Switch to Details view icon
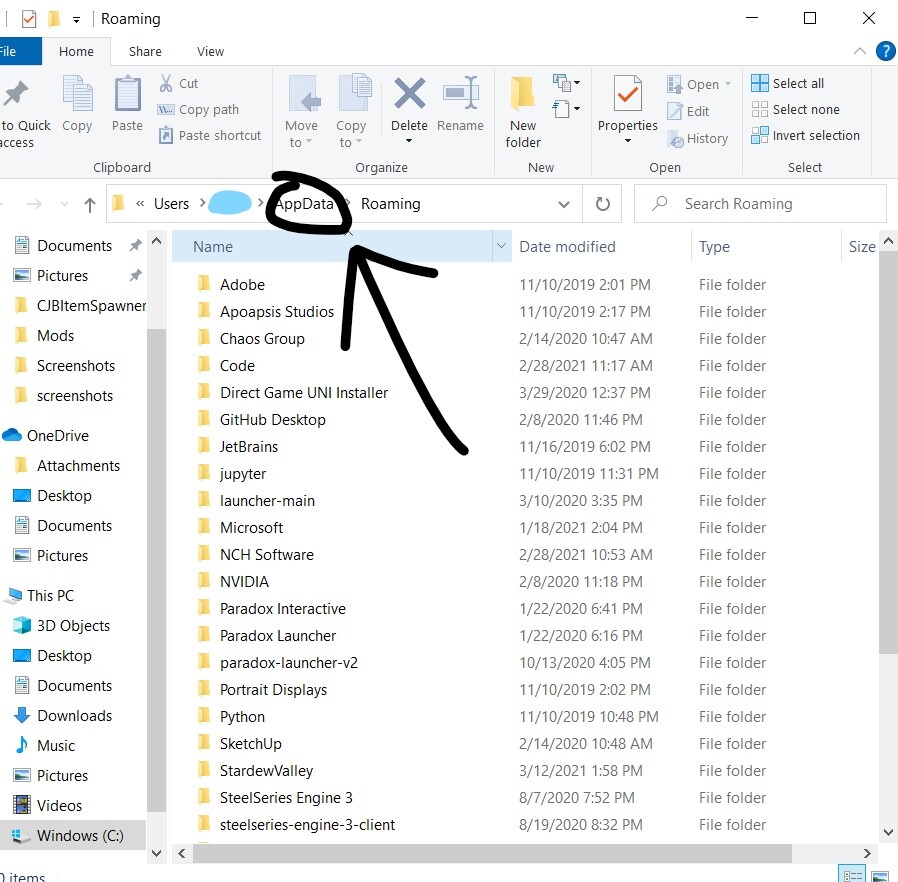Image resolution: width=898 pixels, height=882 pixels. 852,875
